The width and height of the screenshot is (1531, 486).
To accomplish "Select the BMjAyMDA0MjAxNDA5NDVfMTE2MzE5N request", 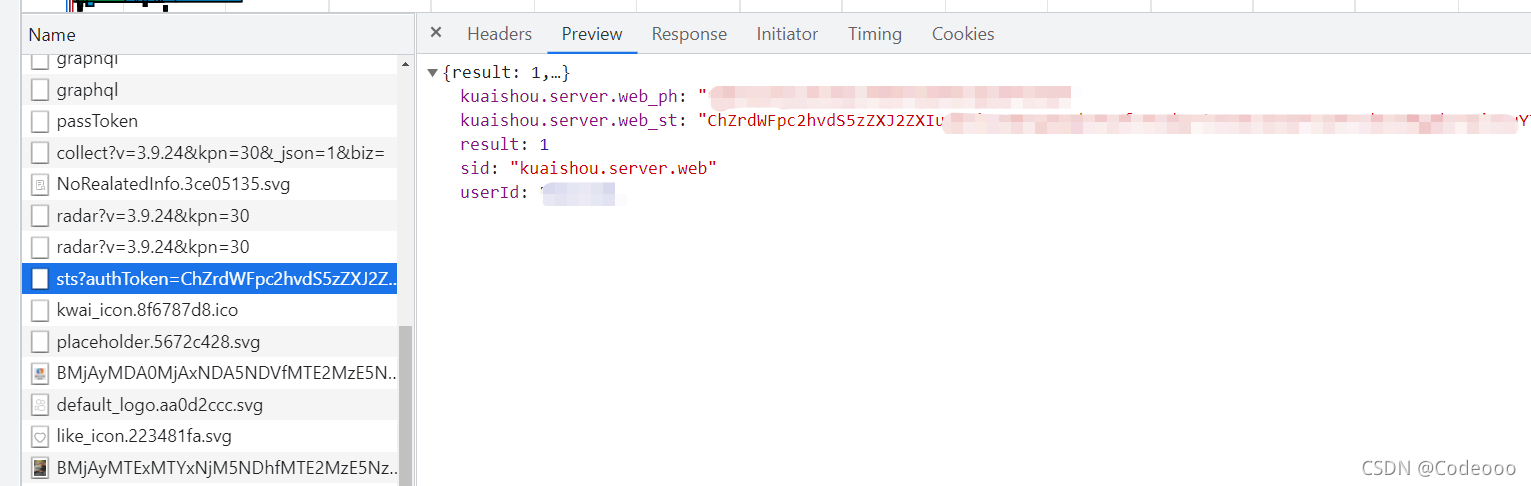I will coord(210,373).
